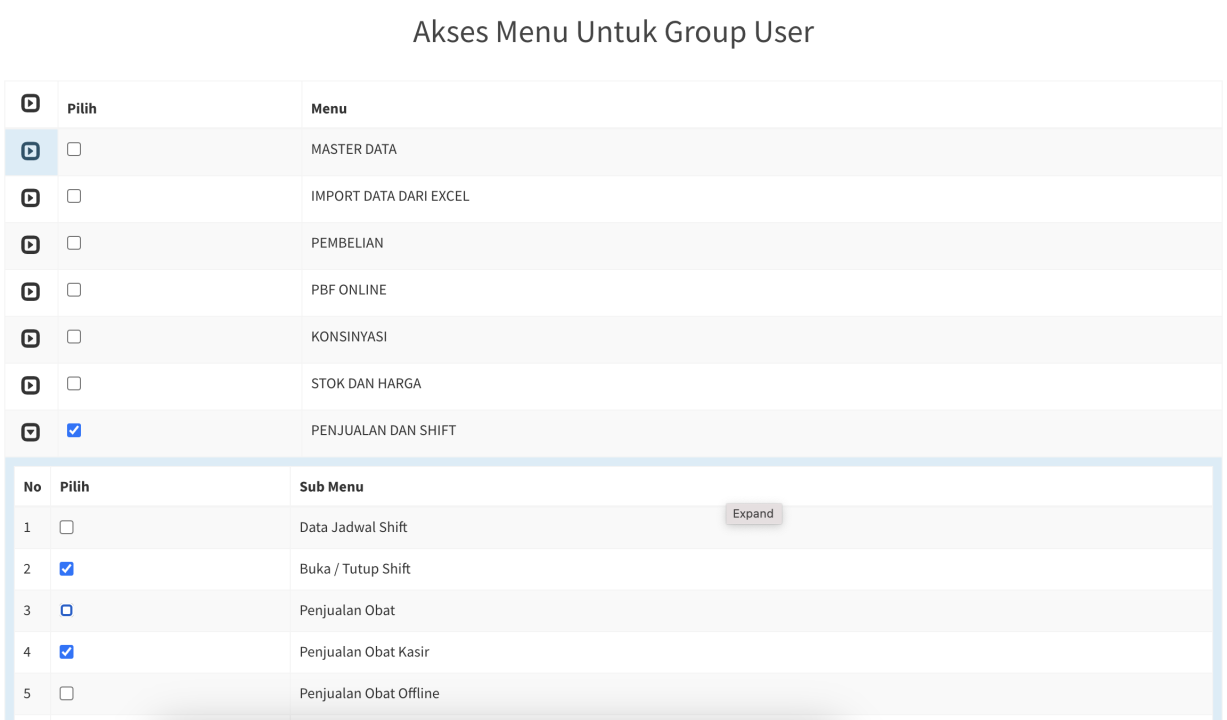Uncheck the Buka / Tutup Shift checkbox

point(67,569)
